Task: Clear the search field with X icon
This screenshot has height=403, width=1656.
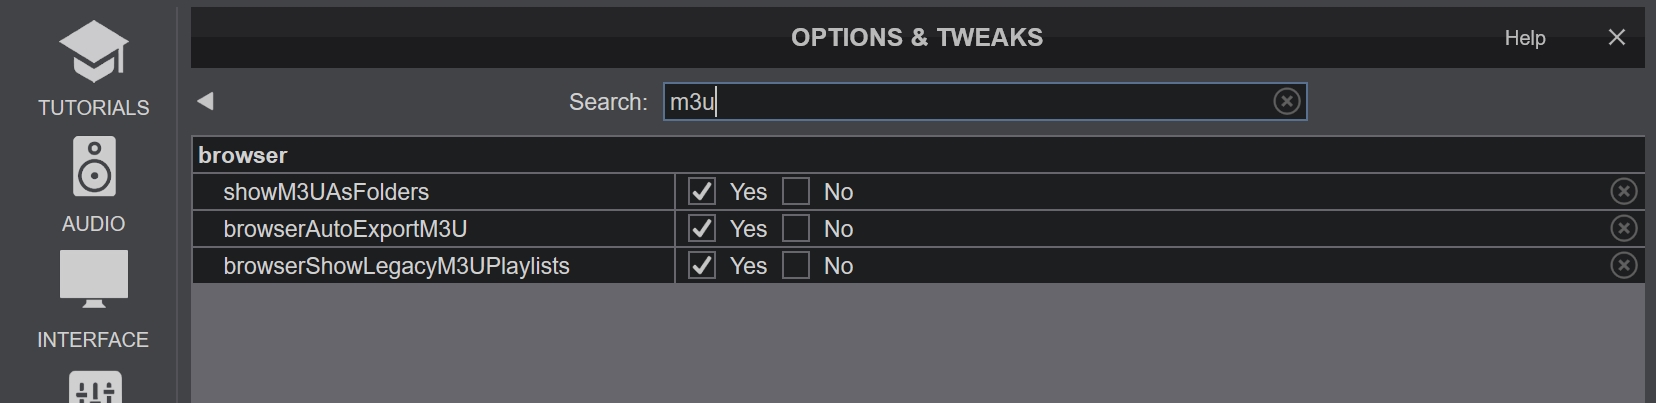Action: (x=1287, y=101)
